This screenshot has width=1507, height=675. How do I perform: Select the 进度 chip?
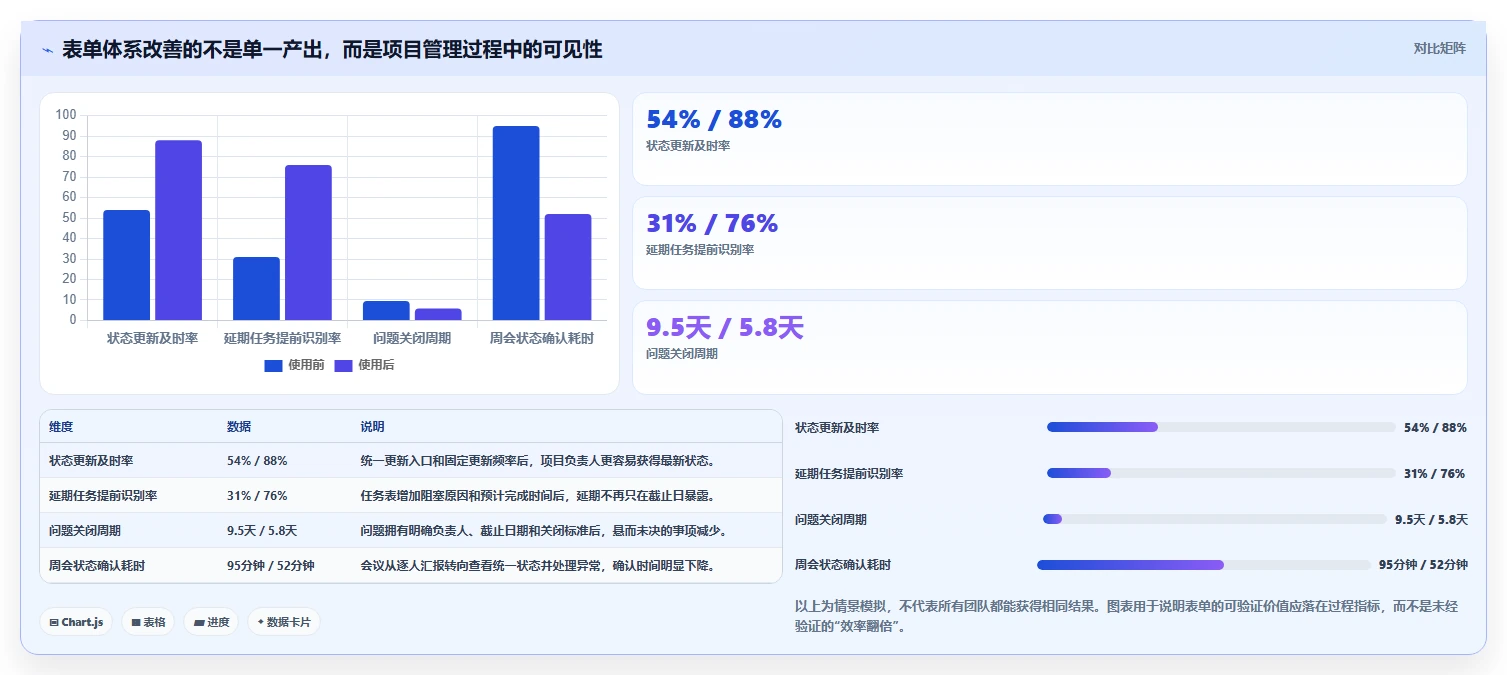click(x=211, y=622)
